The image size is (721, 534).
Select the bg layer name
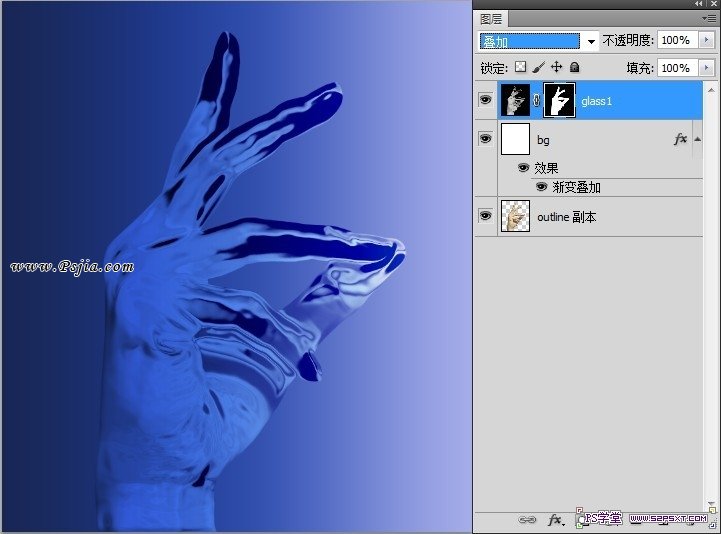(x=543, y=140)
